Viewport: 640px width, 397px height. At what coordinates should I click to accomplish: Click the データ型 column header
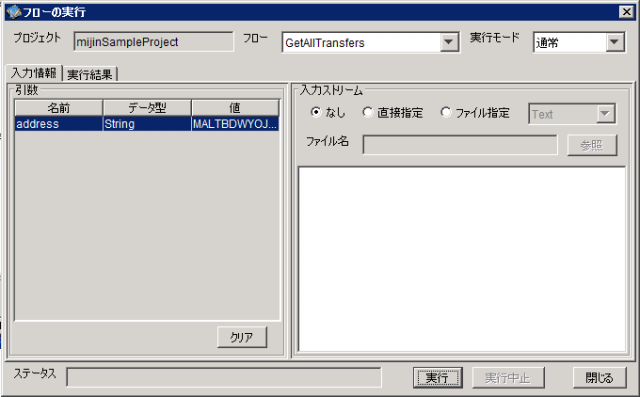coord(147,108)
